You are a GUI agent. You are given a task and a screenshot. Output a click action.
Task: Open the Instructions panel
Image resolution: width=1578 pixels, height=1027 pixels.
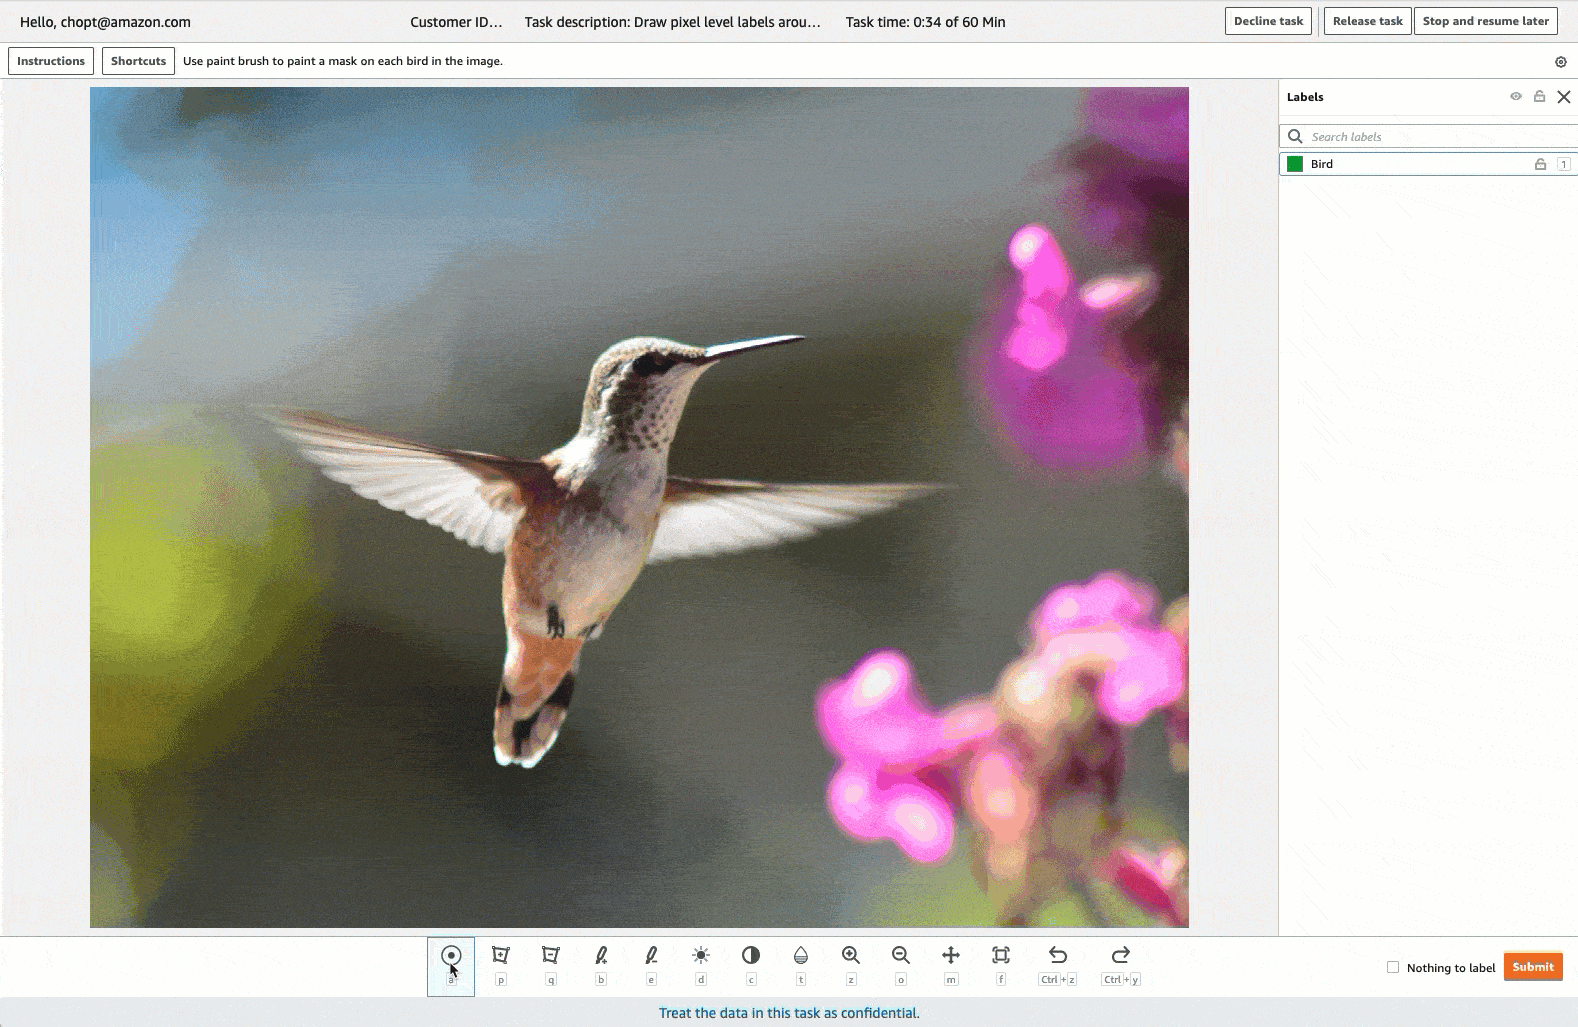tap(51, 61)
